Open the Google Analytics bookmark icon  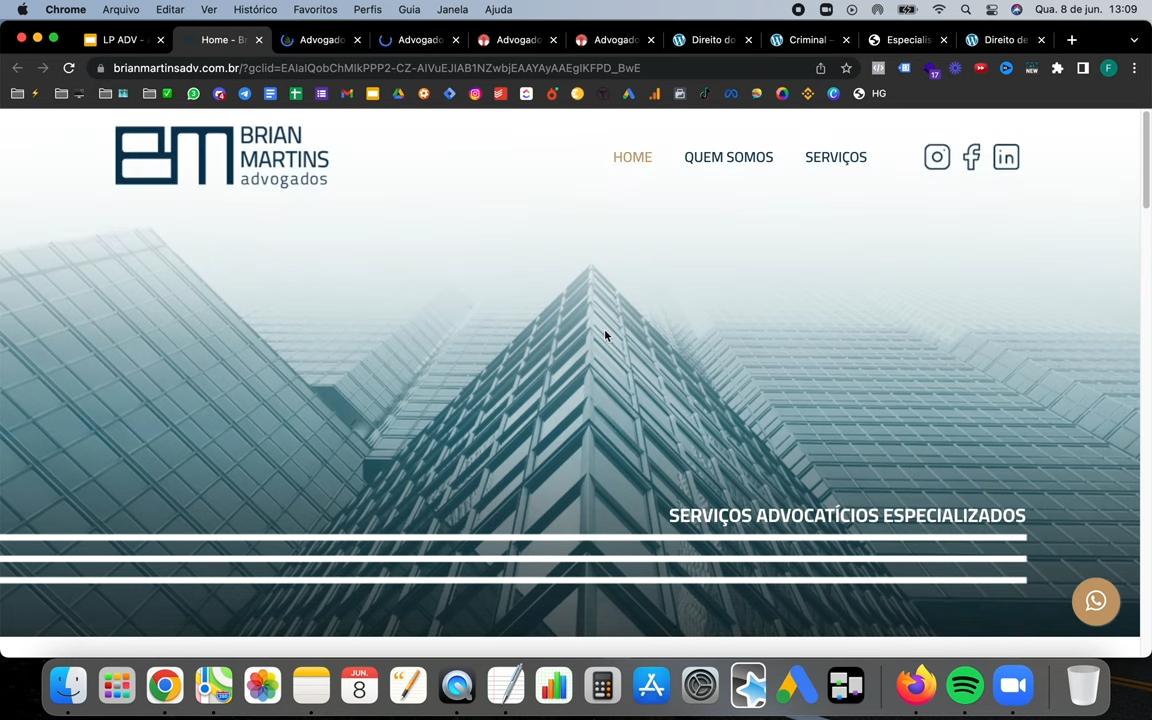[x=654, y=93]
